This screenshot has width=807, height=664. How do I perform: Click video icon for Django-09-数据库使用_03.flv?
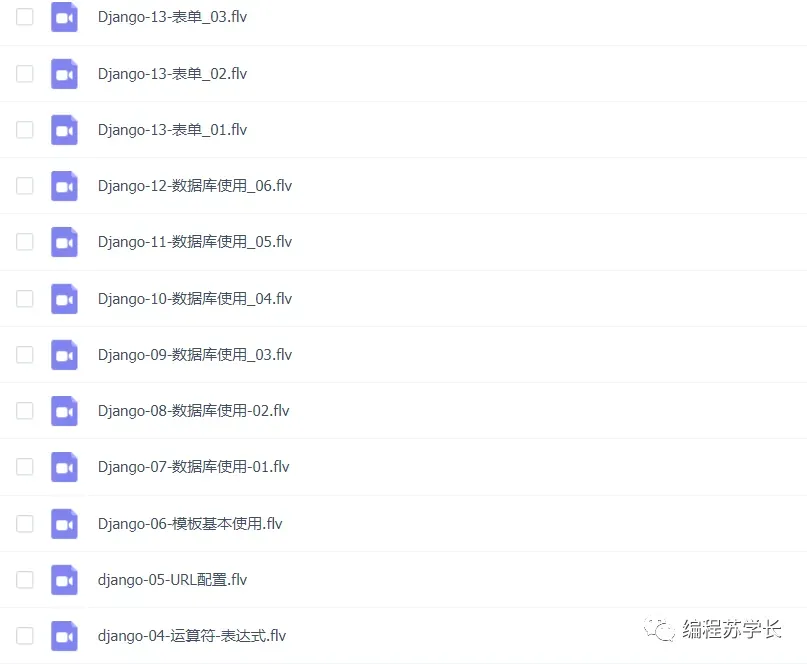click(x=64, y=355)
